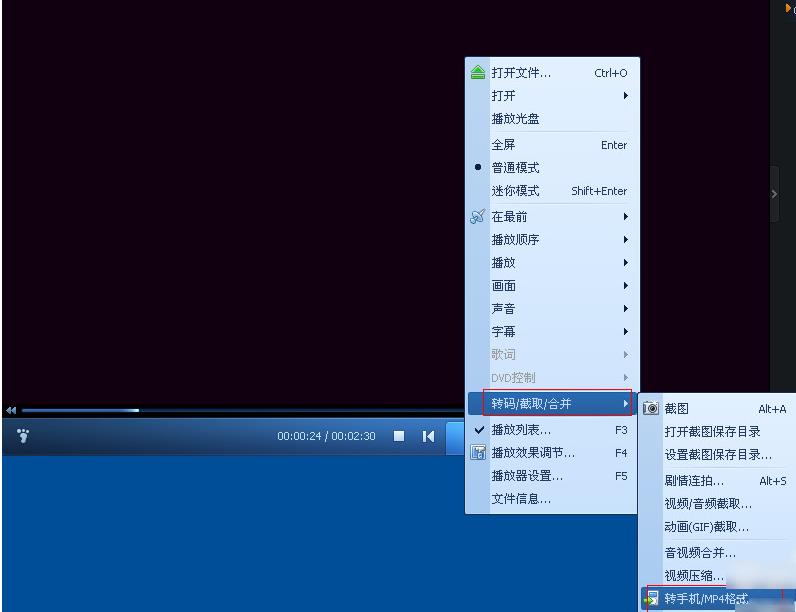Expand the 播放 submenu
This screenshot has width=796, height=612.
coord(552,263)
